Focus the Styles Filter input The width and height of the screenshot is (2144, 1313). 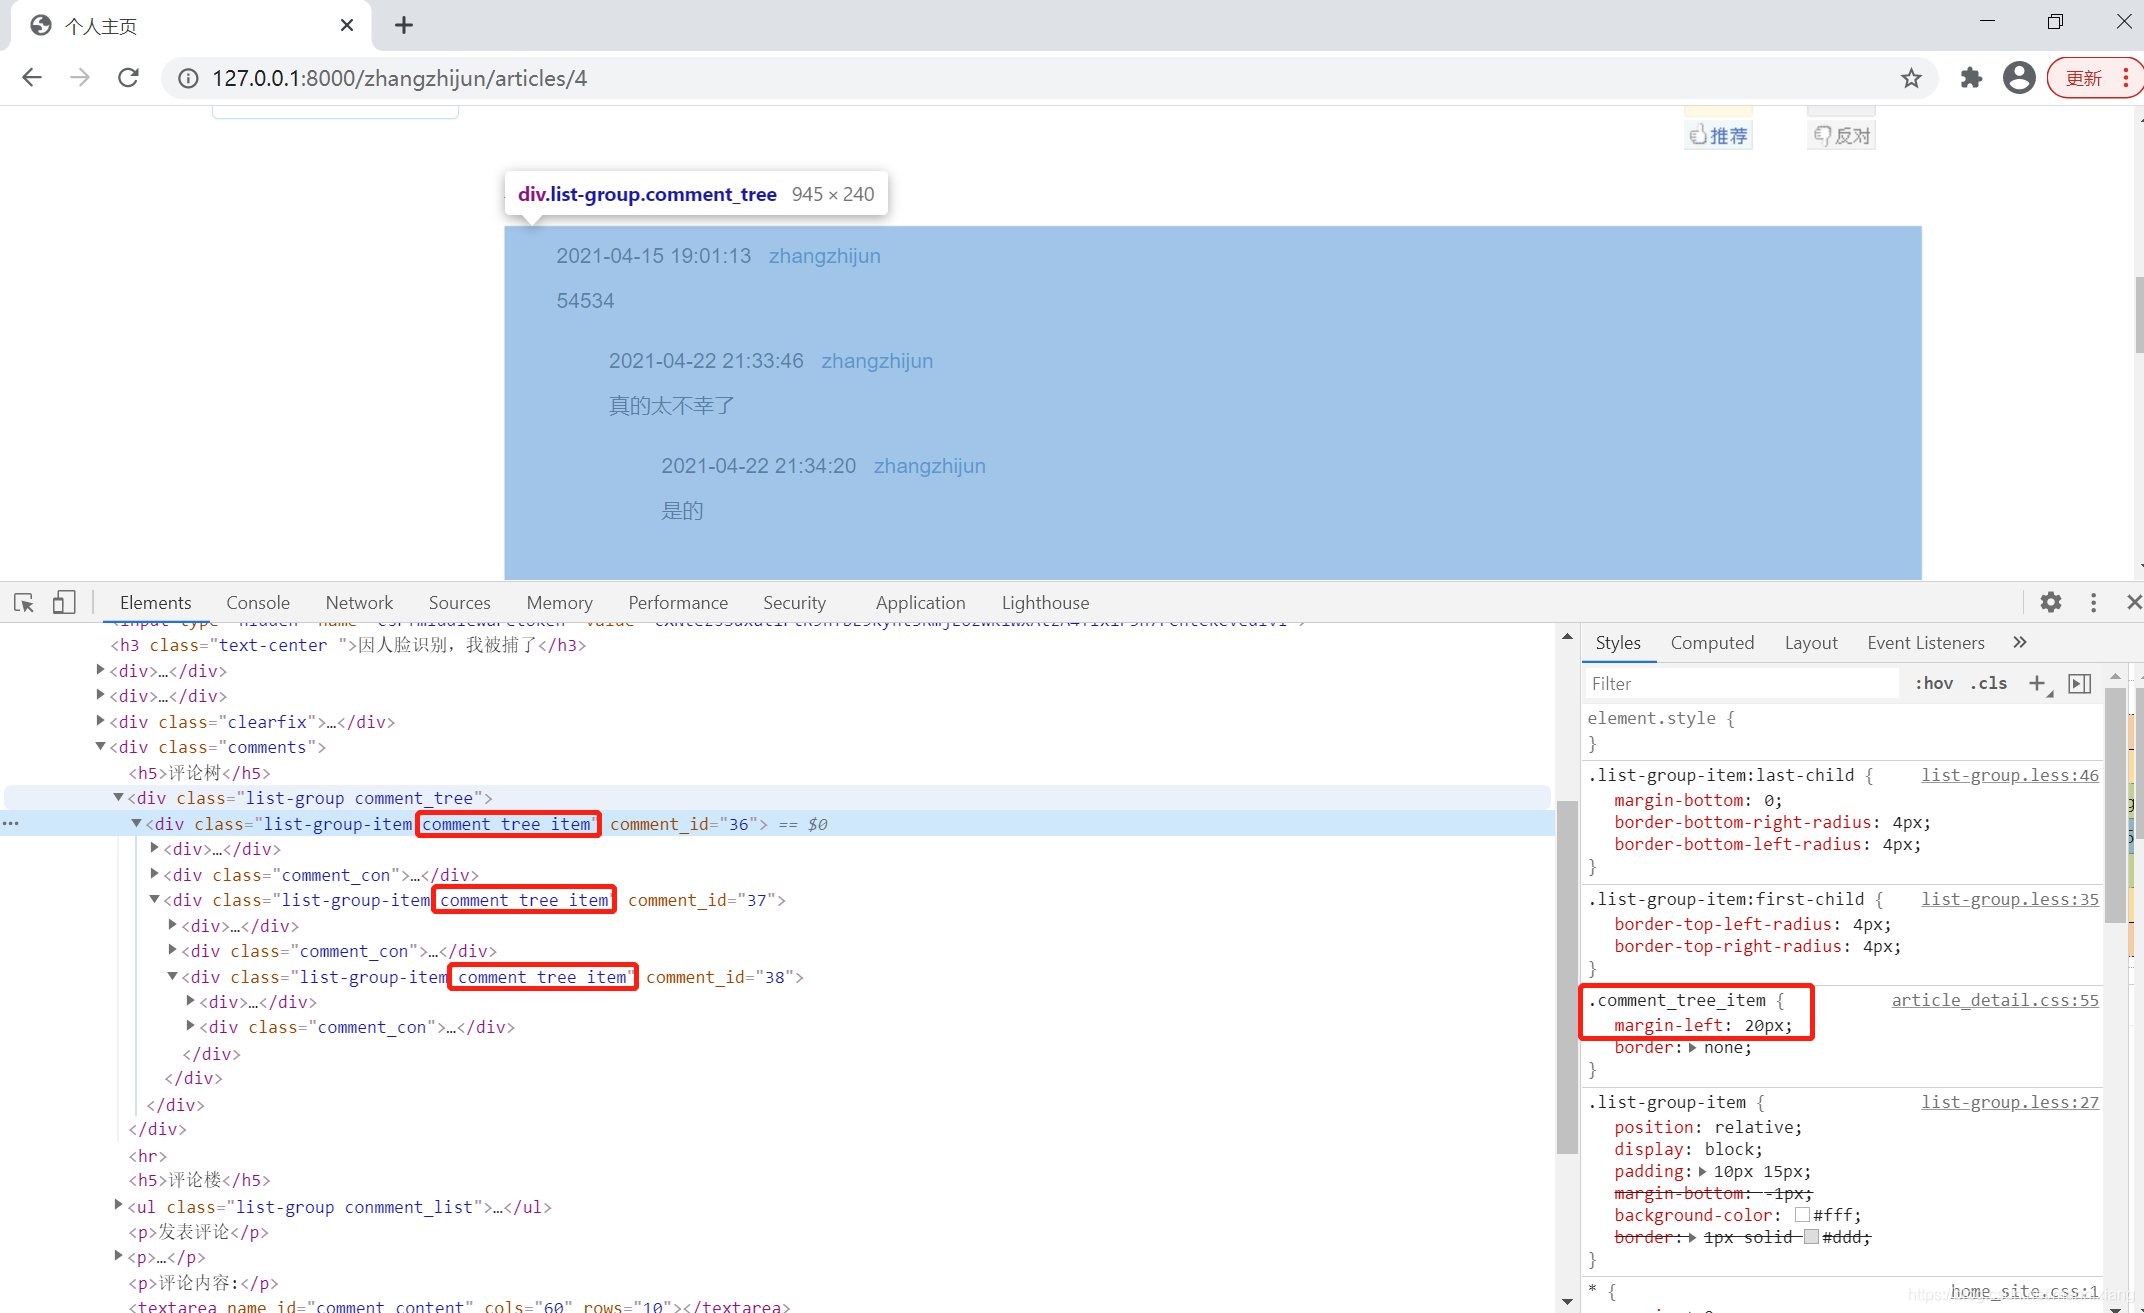point(1742,683)
